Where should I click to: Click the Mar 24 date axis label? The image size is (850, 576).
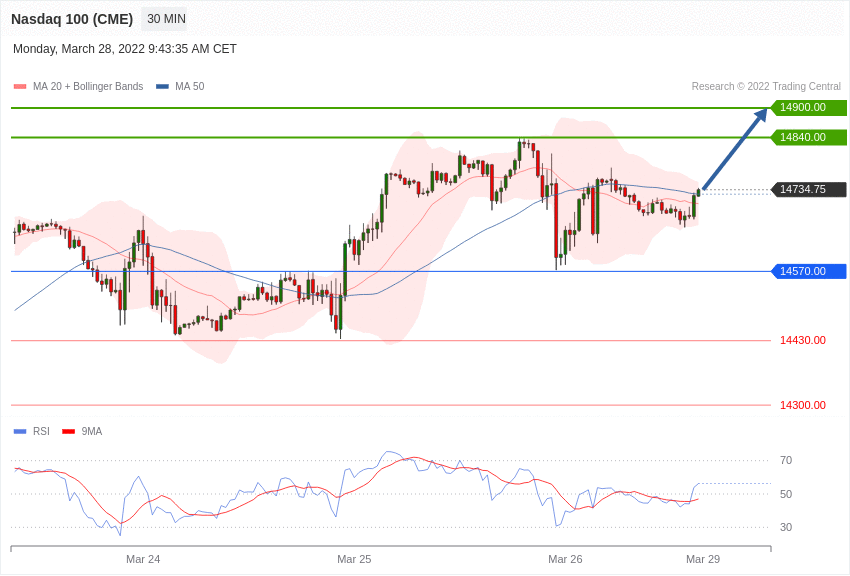143,559
